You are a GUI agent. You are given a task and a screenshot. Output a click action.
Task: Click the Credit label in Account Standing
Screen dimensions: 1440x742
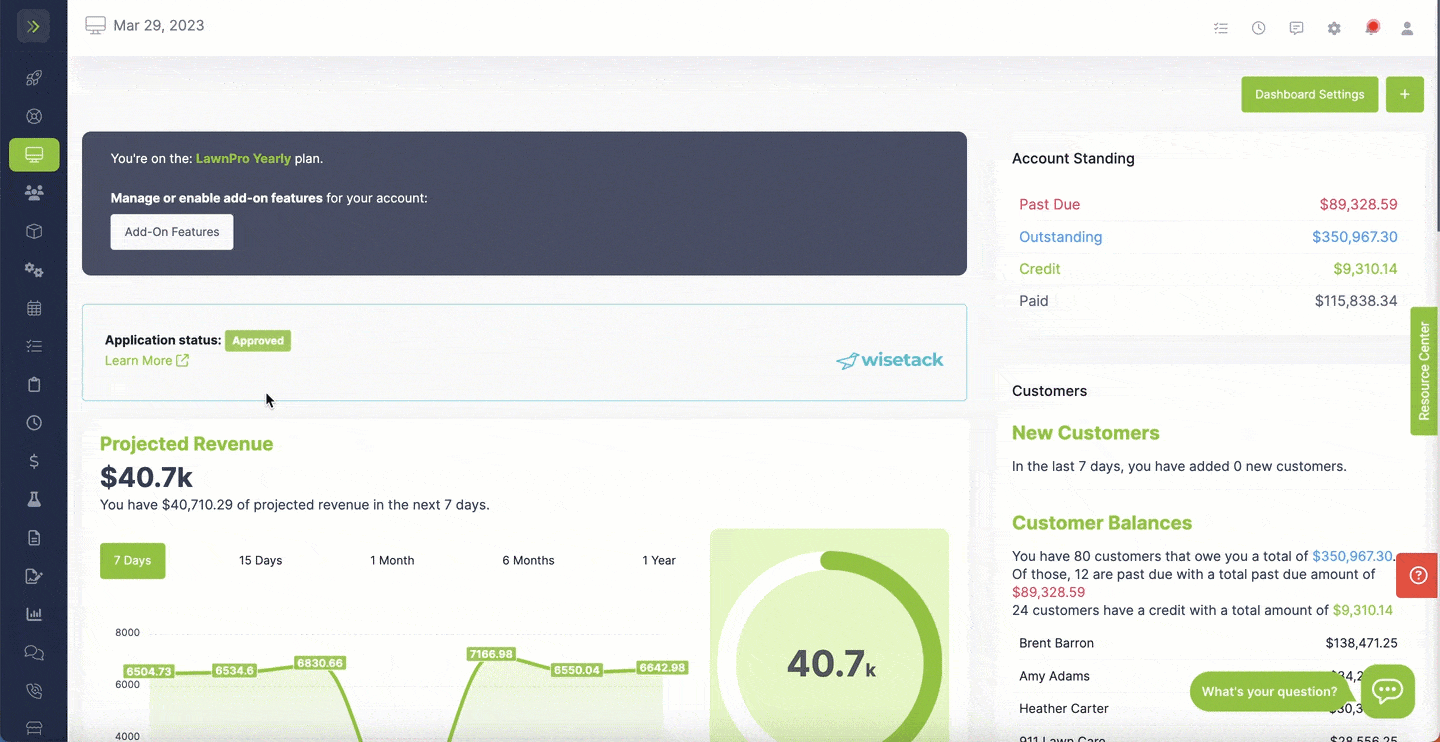pos(1040,269)
